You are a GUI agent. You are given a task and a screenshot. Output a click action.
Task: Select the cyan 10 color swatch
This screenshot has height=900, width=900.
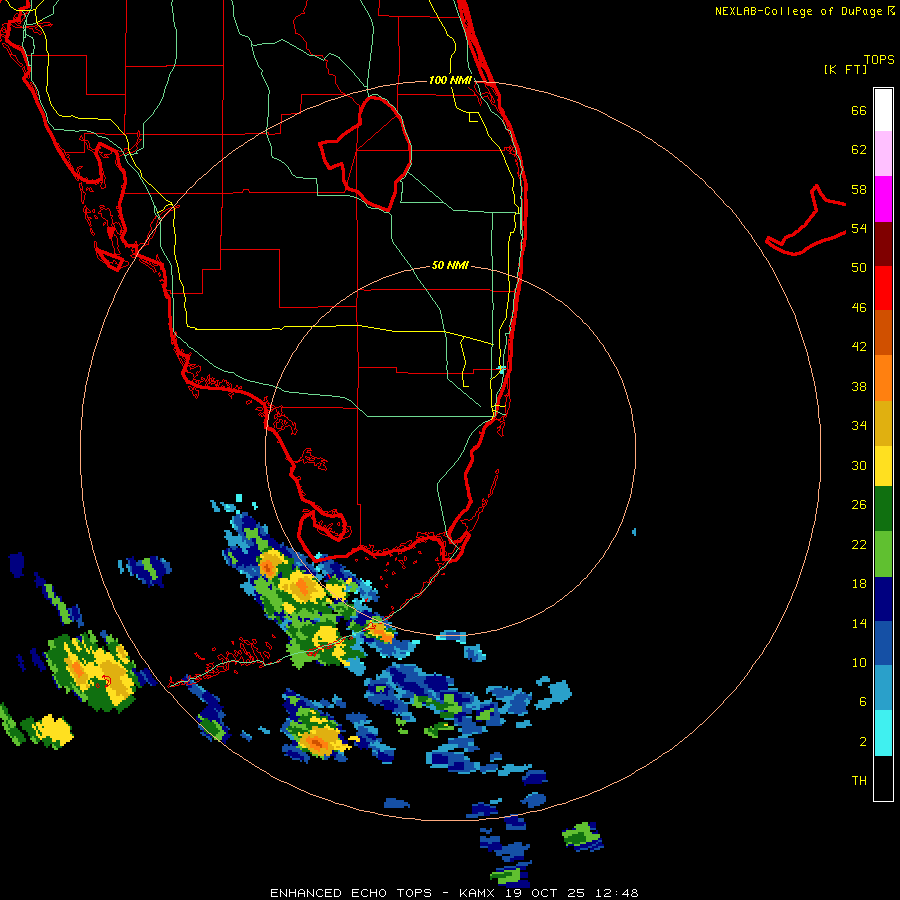click(883, 733)
